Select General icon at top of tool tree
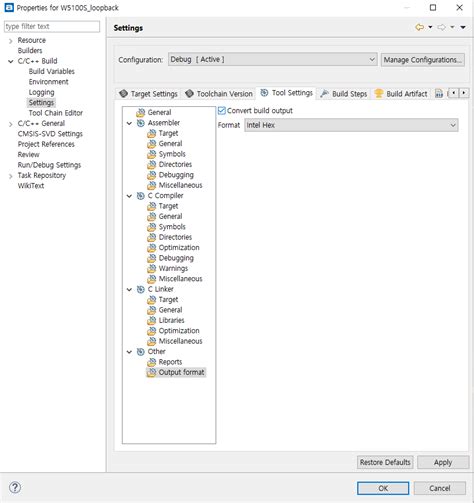The height and width of the screenshot is (503, 474). click(141, 113)
